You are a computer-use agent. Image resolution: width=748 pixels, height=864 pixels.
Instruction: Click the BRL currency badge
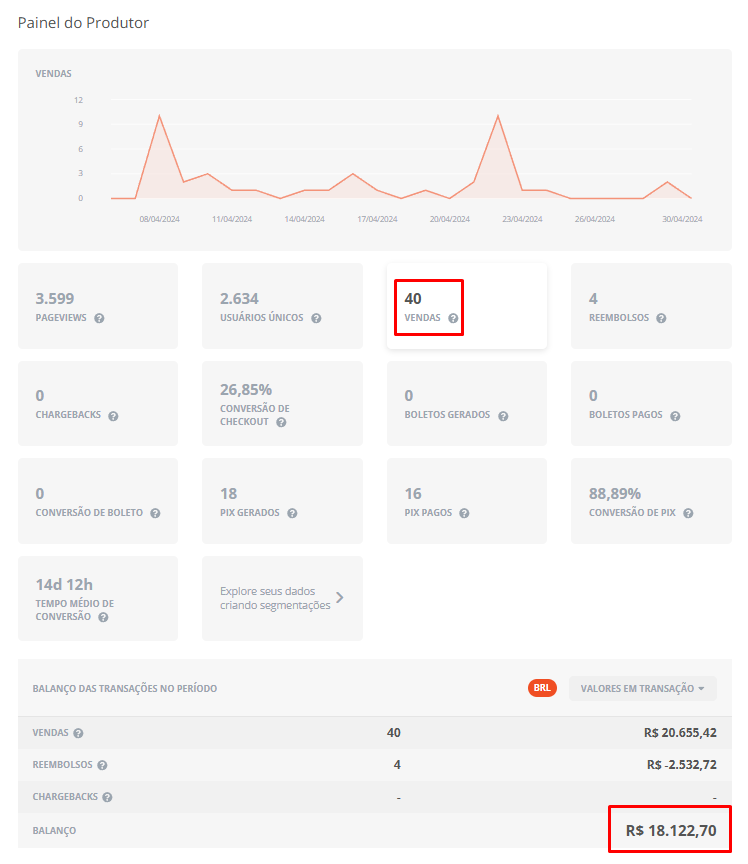(542, 688)
